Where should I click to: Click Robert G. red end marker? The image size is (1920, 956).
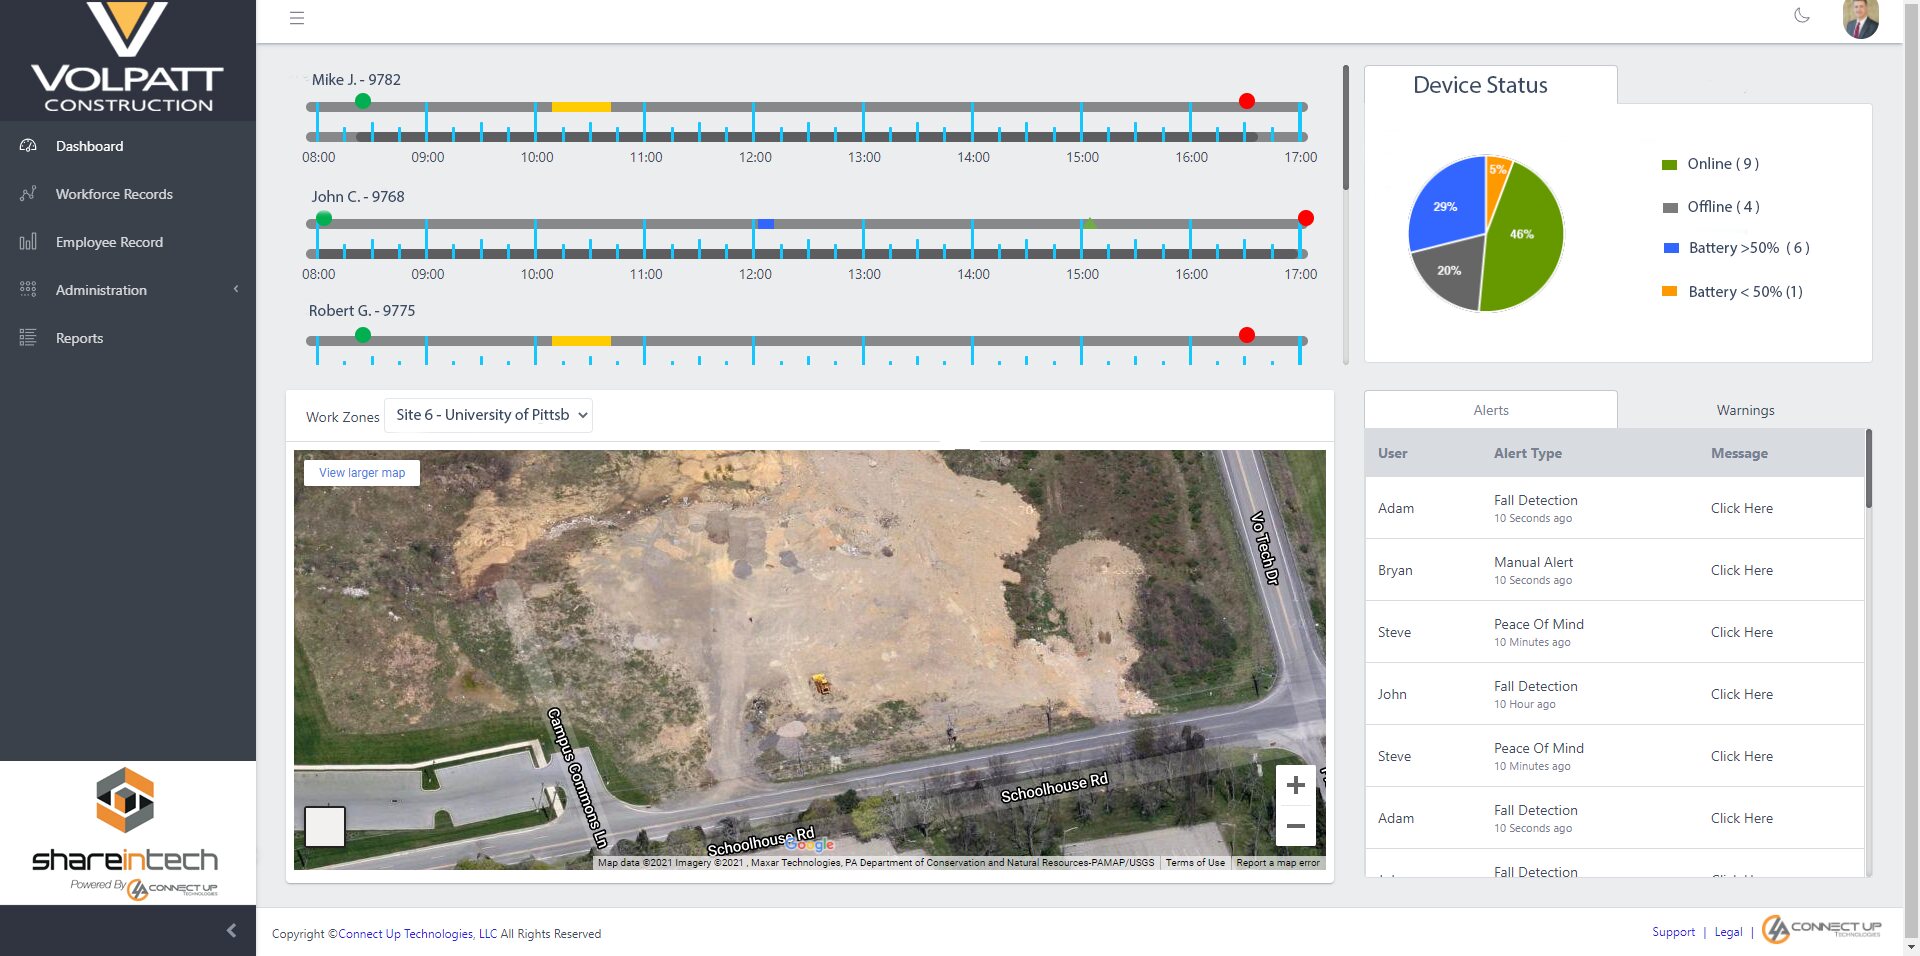[1246, 335]
